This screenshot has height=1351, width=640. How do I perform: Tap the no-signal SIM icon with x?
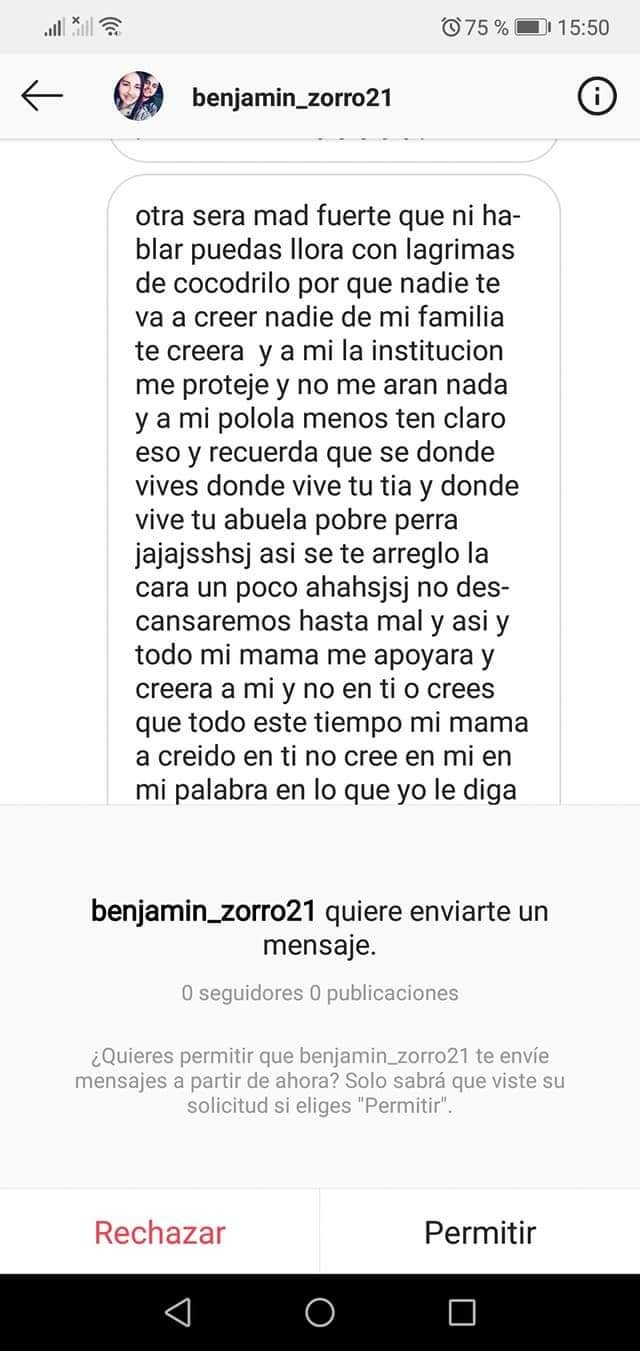(82, 26)
